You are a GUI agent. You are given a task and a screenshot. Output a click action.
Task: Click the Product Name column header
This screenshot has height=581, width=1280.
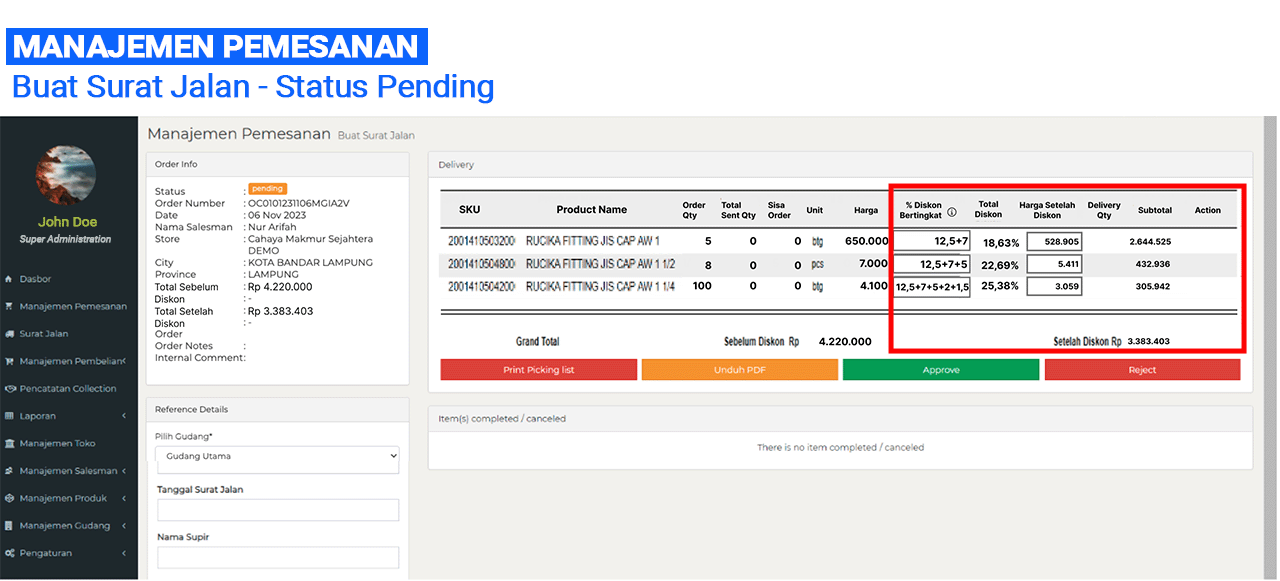[x=592, y=210]
